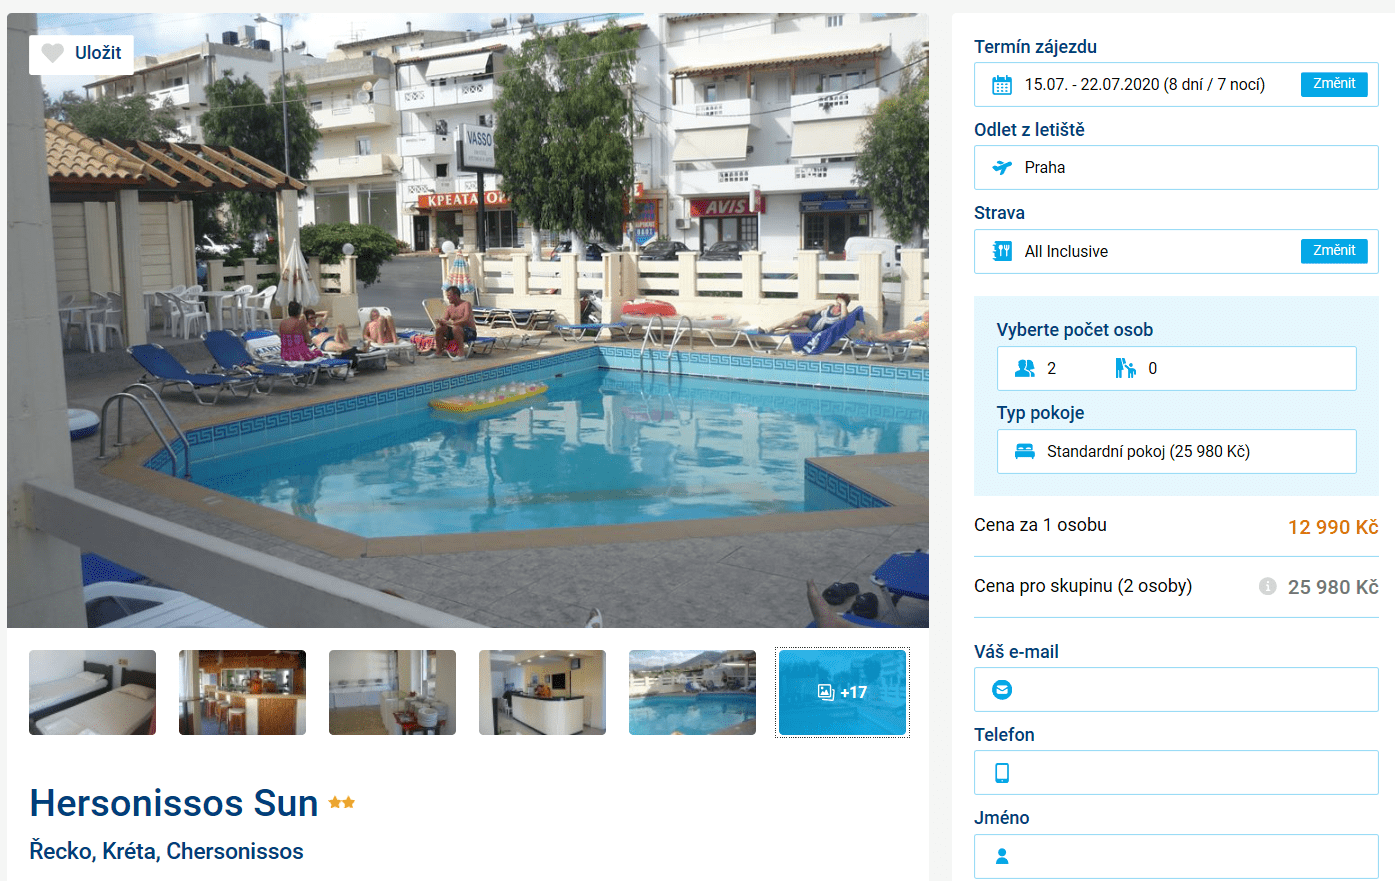Change the meal plan with Změnit button
The width and height of the screenshot is (1395, 881).
coord(1334,251)
